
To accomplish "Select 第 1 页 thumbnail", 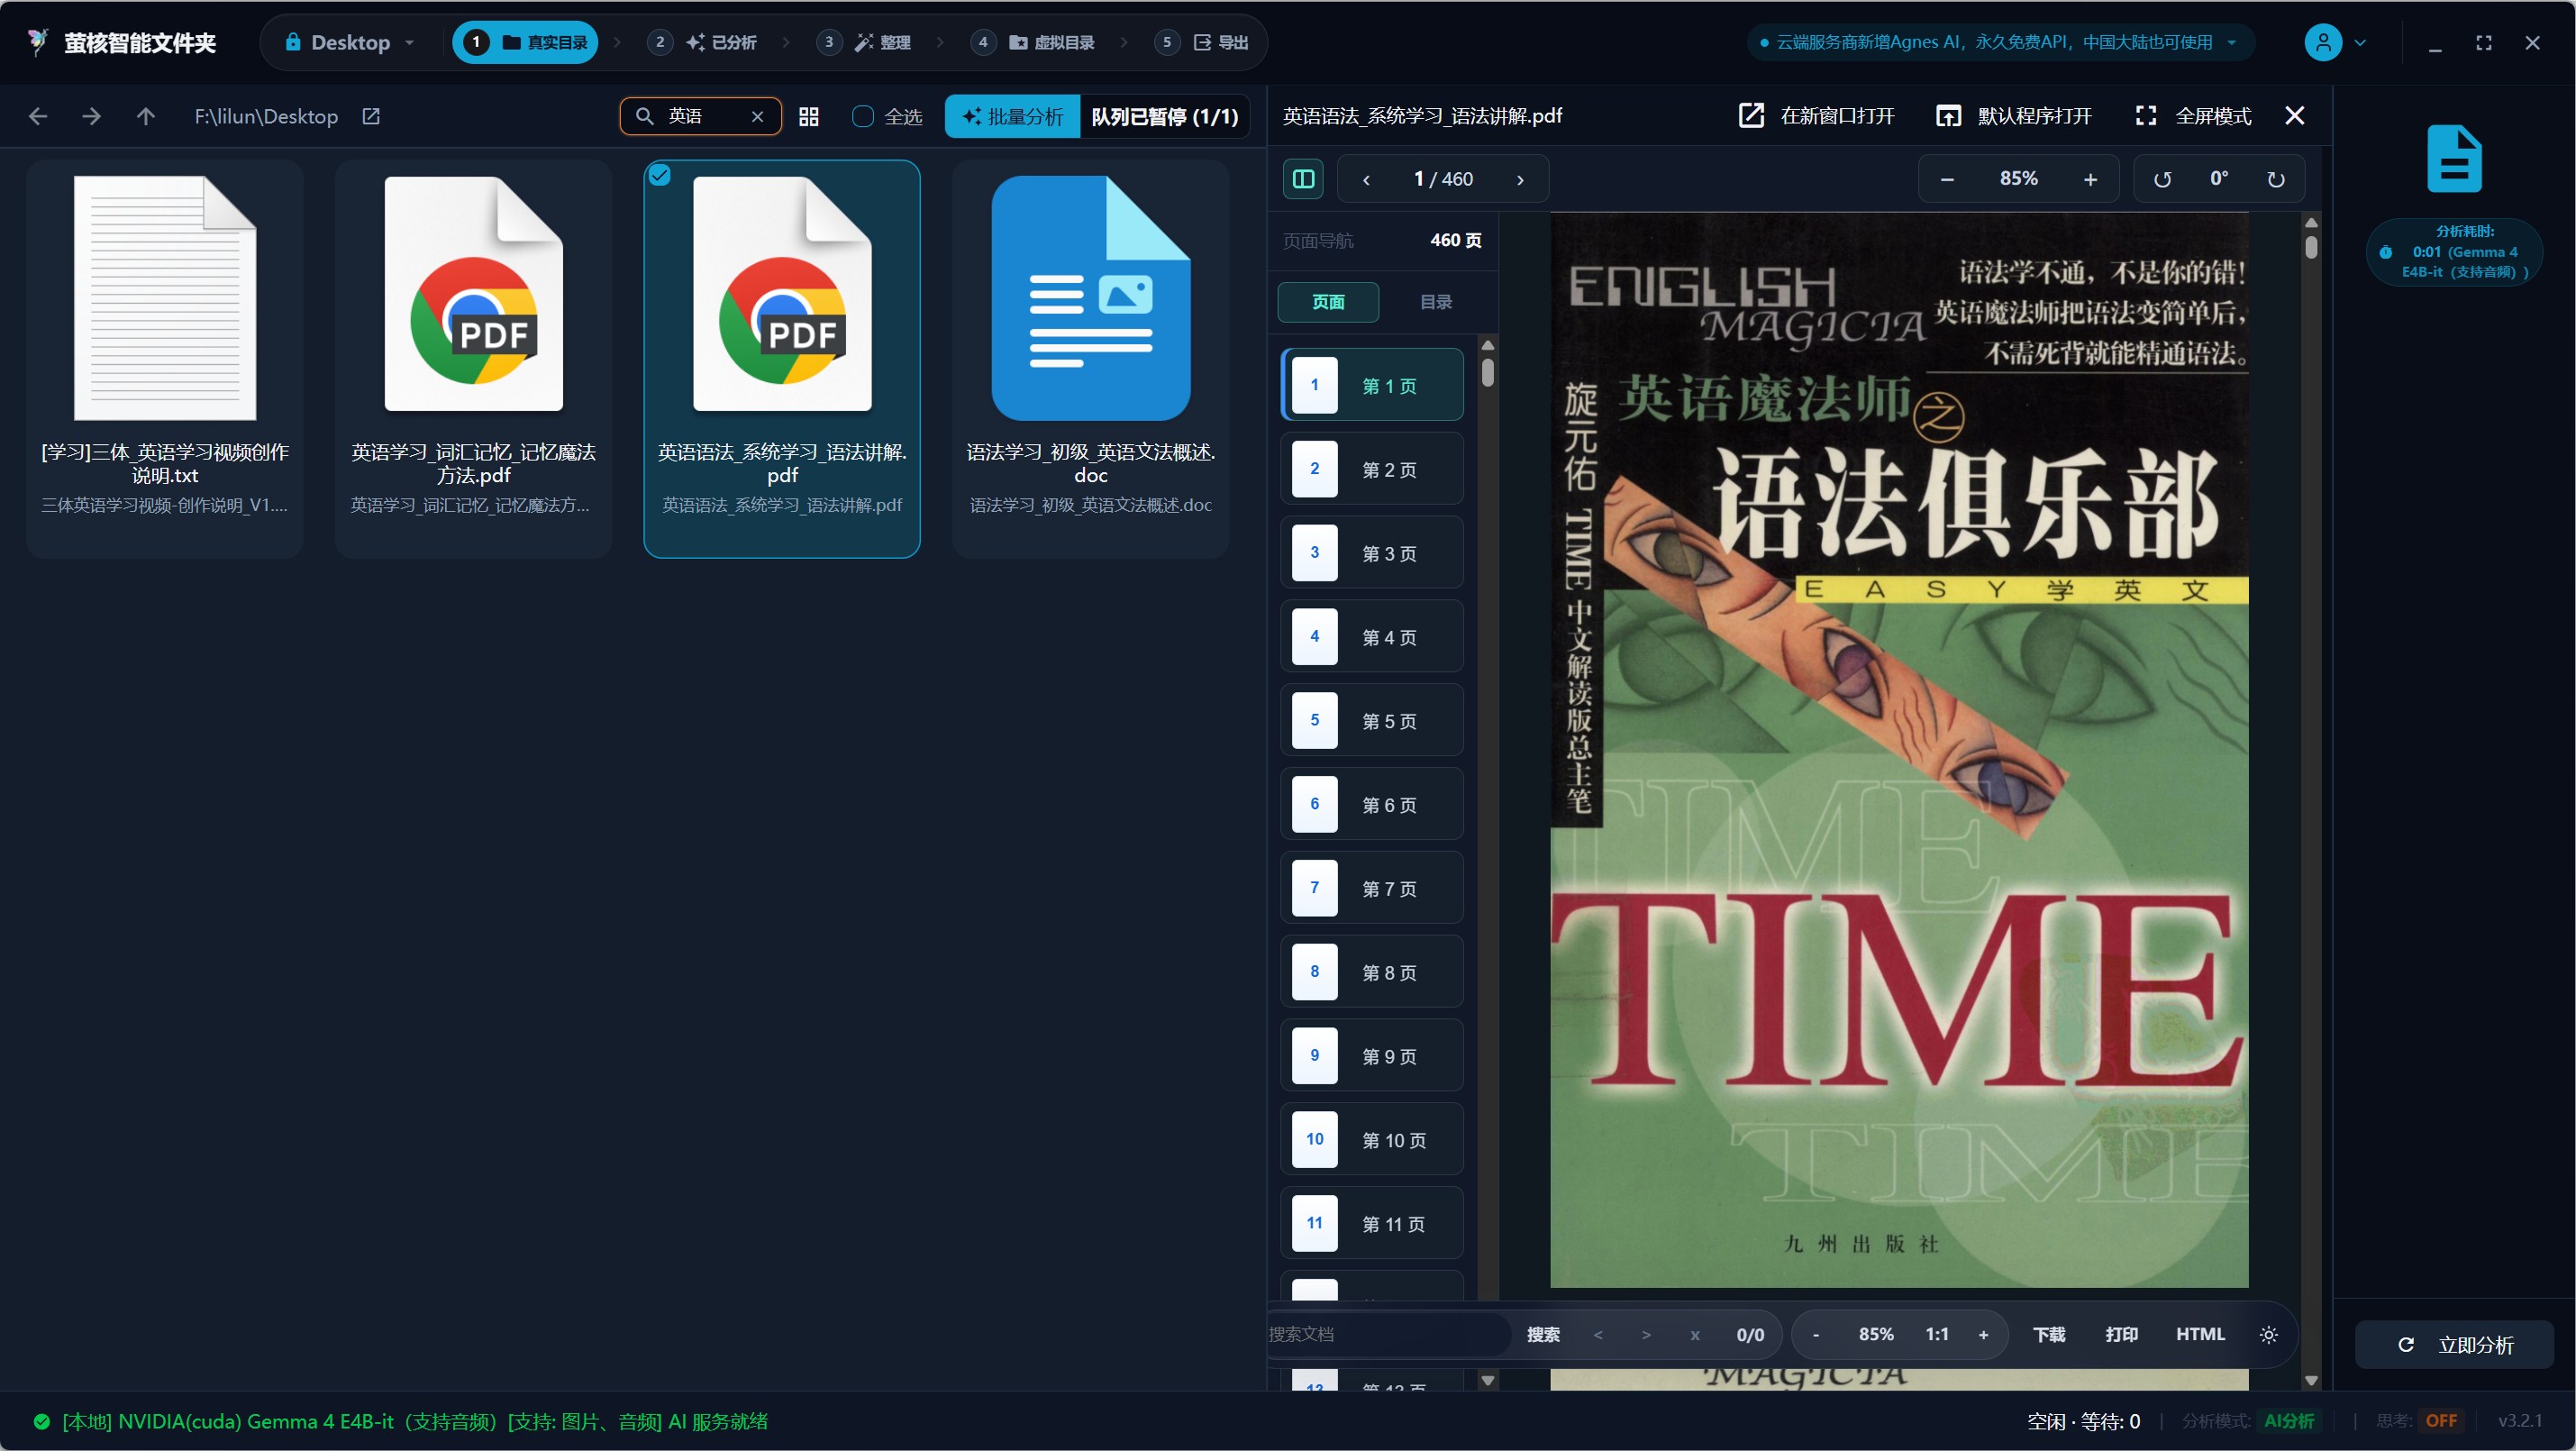I will click(x=1372, y=385).
